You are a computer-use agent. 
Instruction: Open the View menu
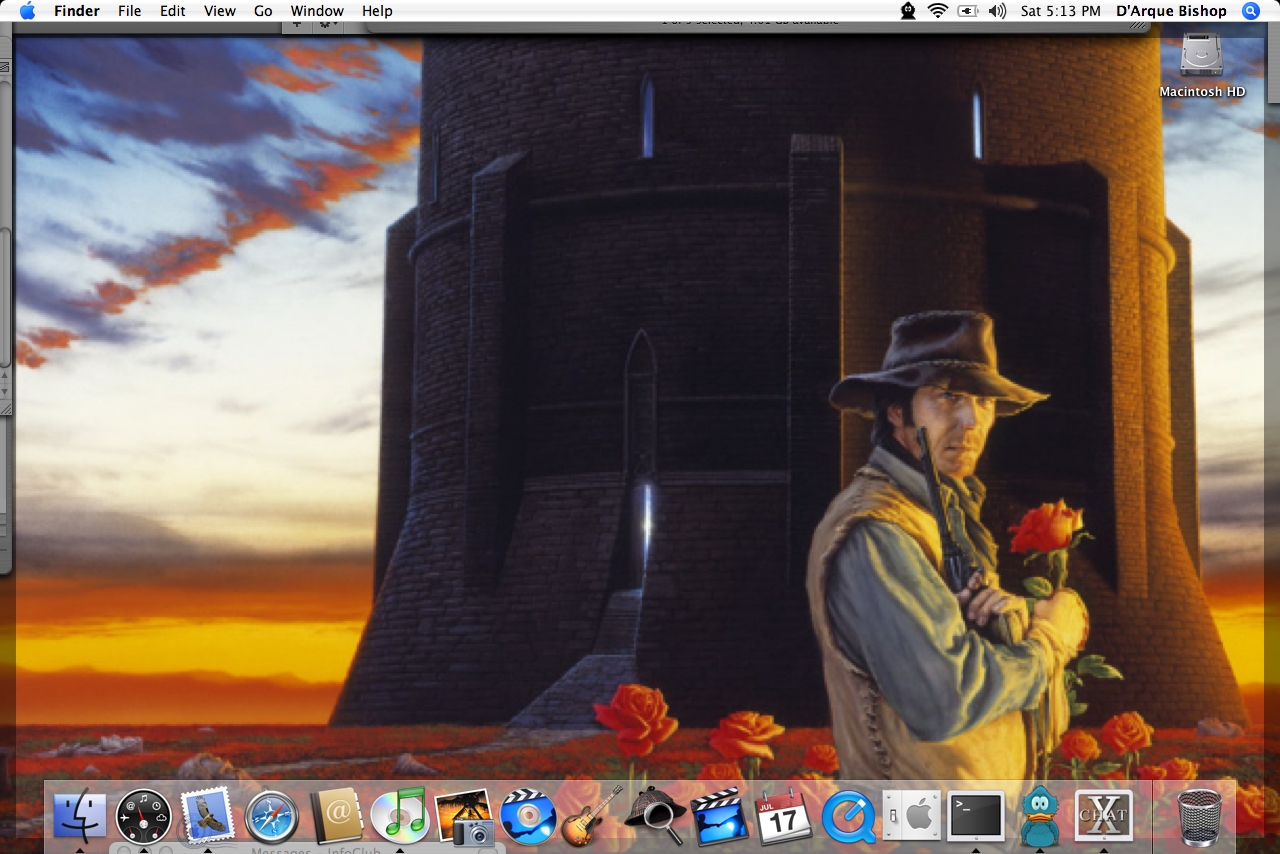[220, 11]
